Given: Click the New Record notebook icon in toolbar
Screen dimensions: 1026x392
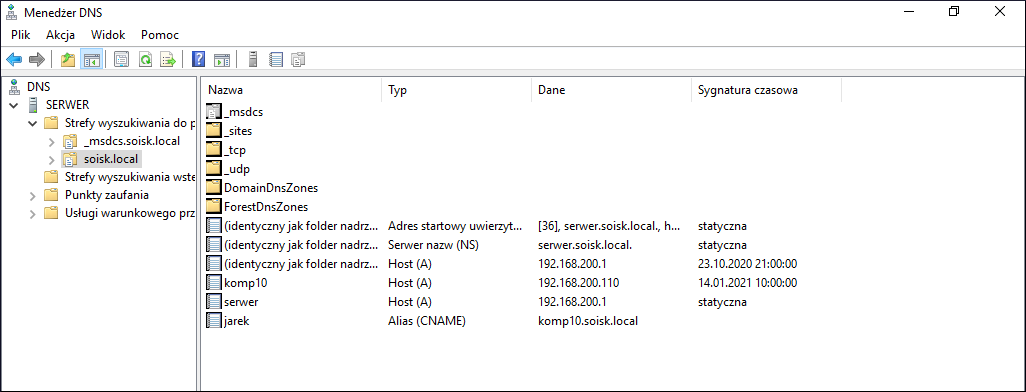Looking at the screenshot, I should click(x=276, y=60).
